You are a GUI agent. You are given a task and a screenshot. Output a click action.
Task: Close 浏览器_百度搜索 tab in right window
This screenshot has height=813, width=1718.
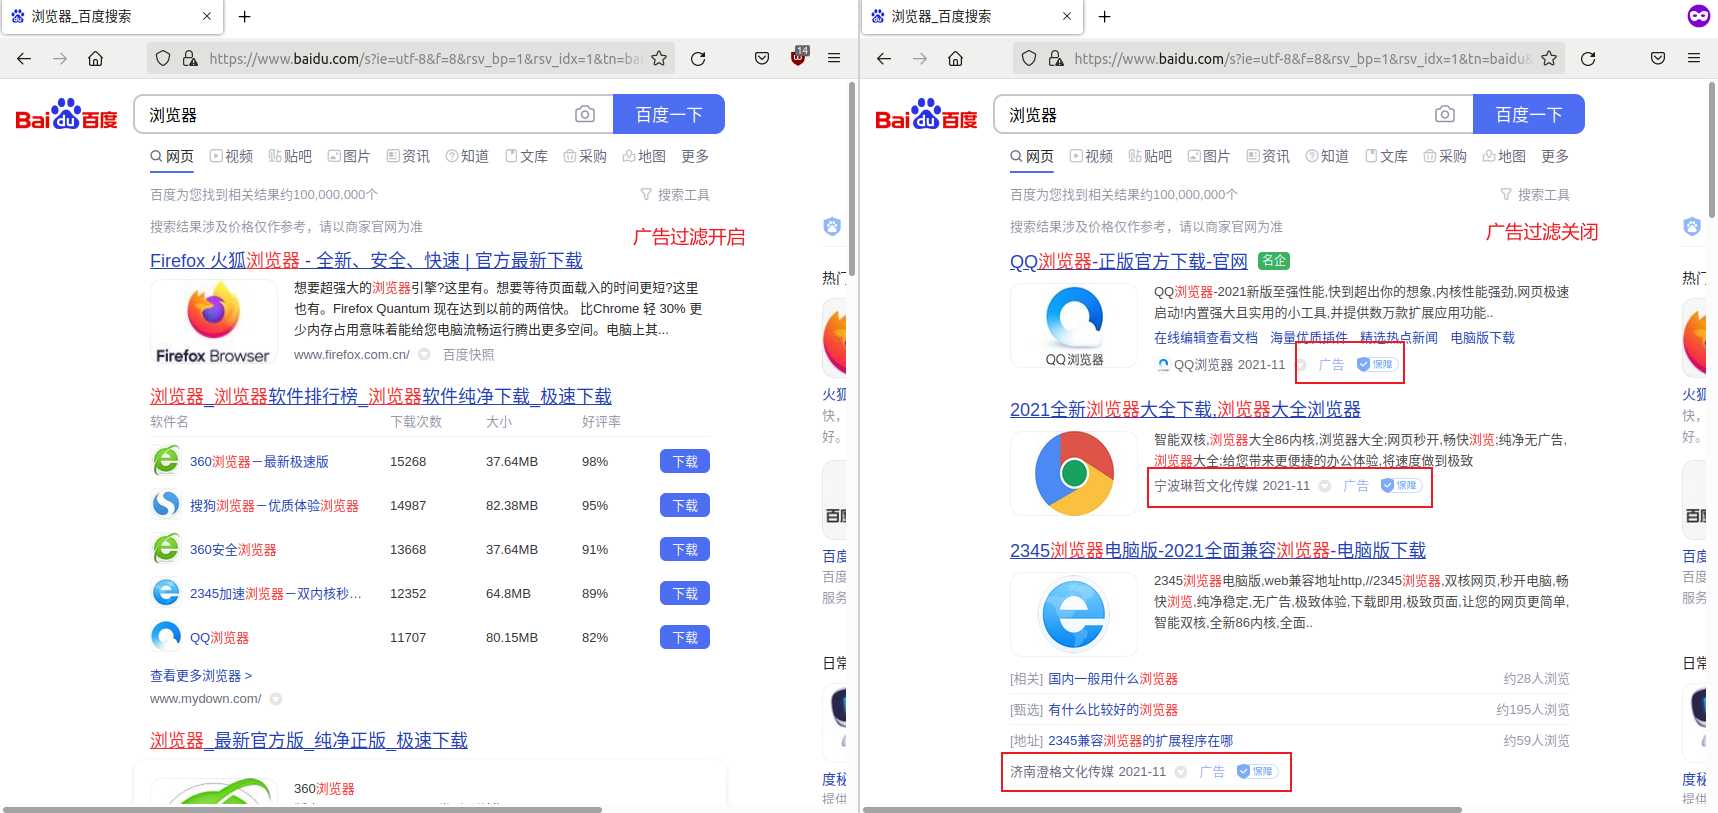pyautogui.click(x=1067, y=16)
